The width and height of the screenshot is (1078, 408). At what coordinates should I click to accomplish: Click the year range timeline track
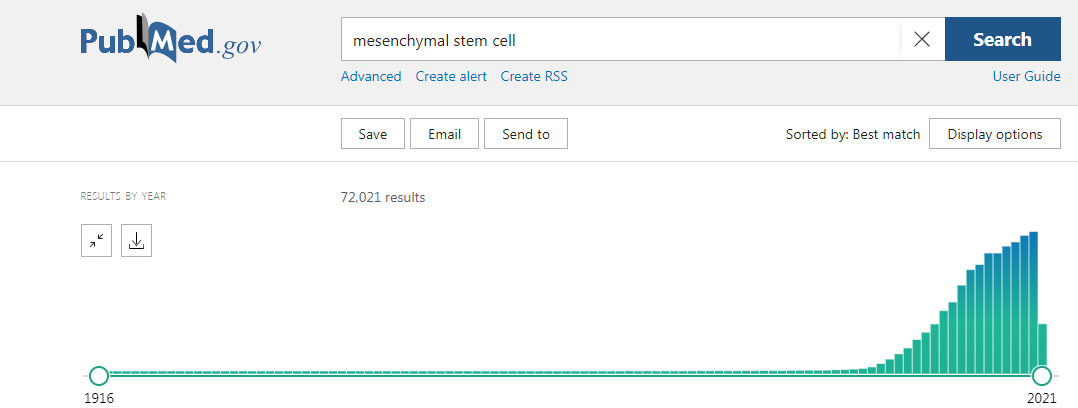pos(571,376)
